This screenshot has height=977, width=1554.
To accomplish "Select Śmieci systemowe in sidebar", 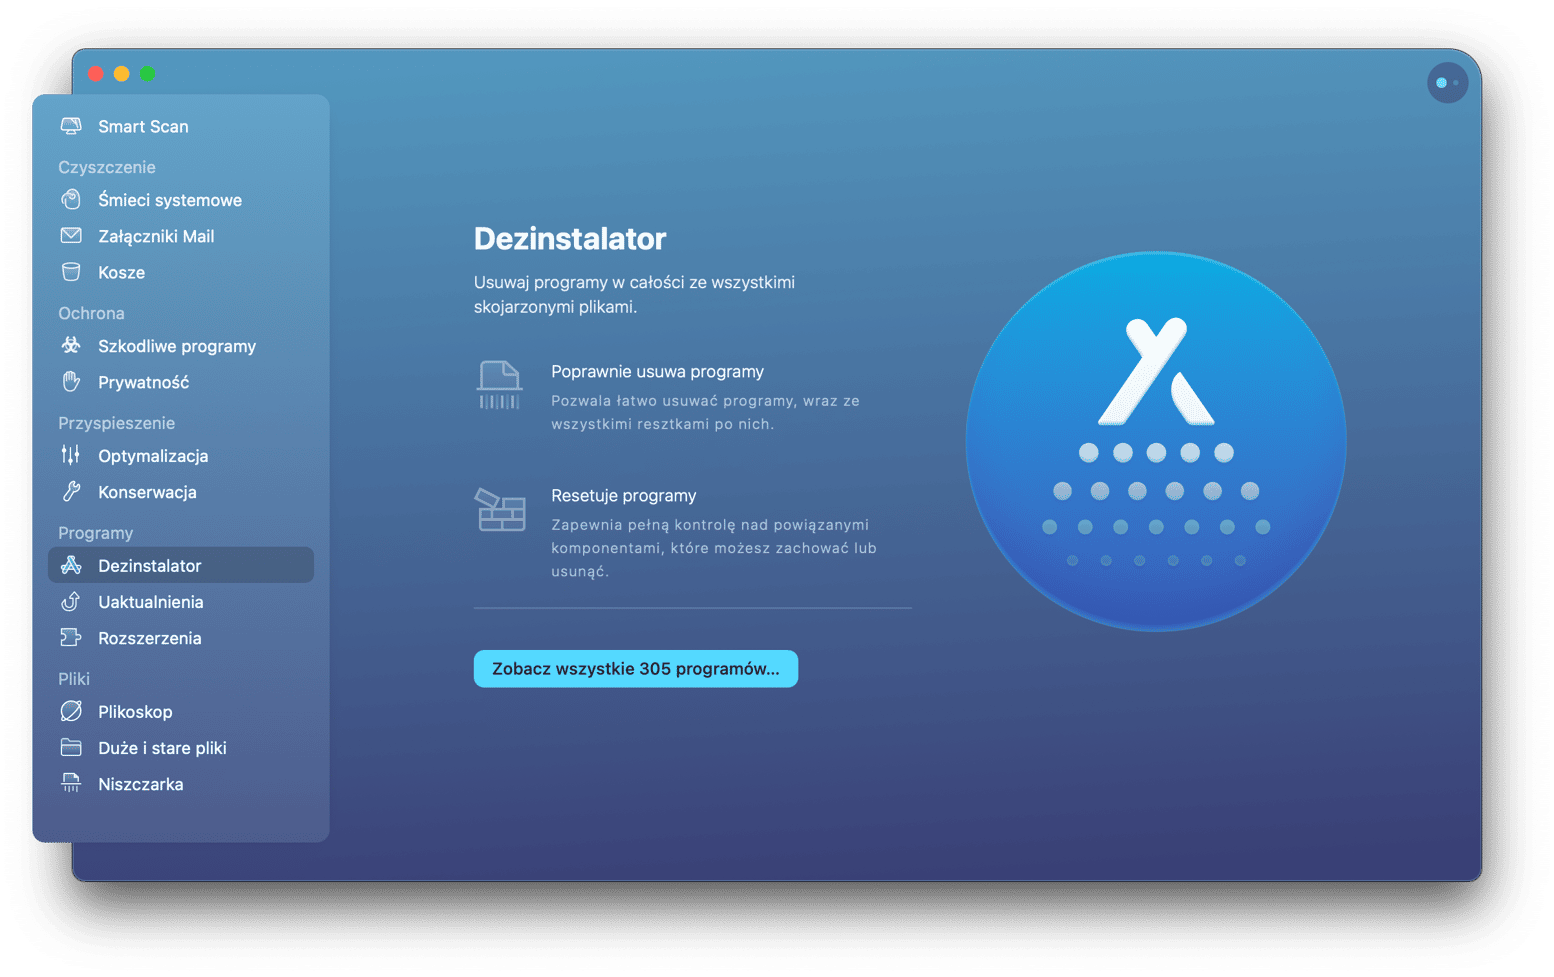I will 181,200.
